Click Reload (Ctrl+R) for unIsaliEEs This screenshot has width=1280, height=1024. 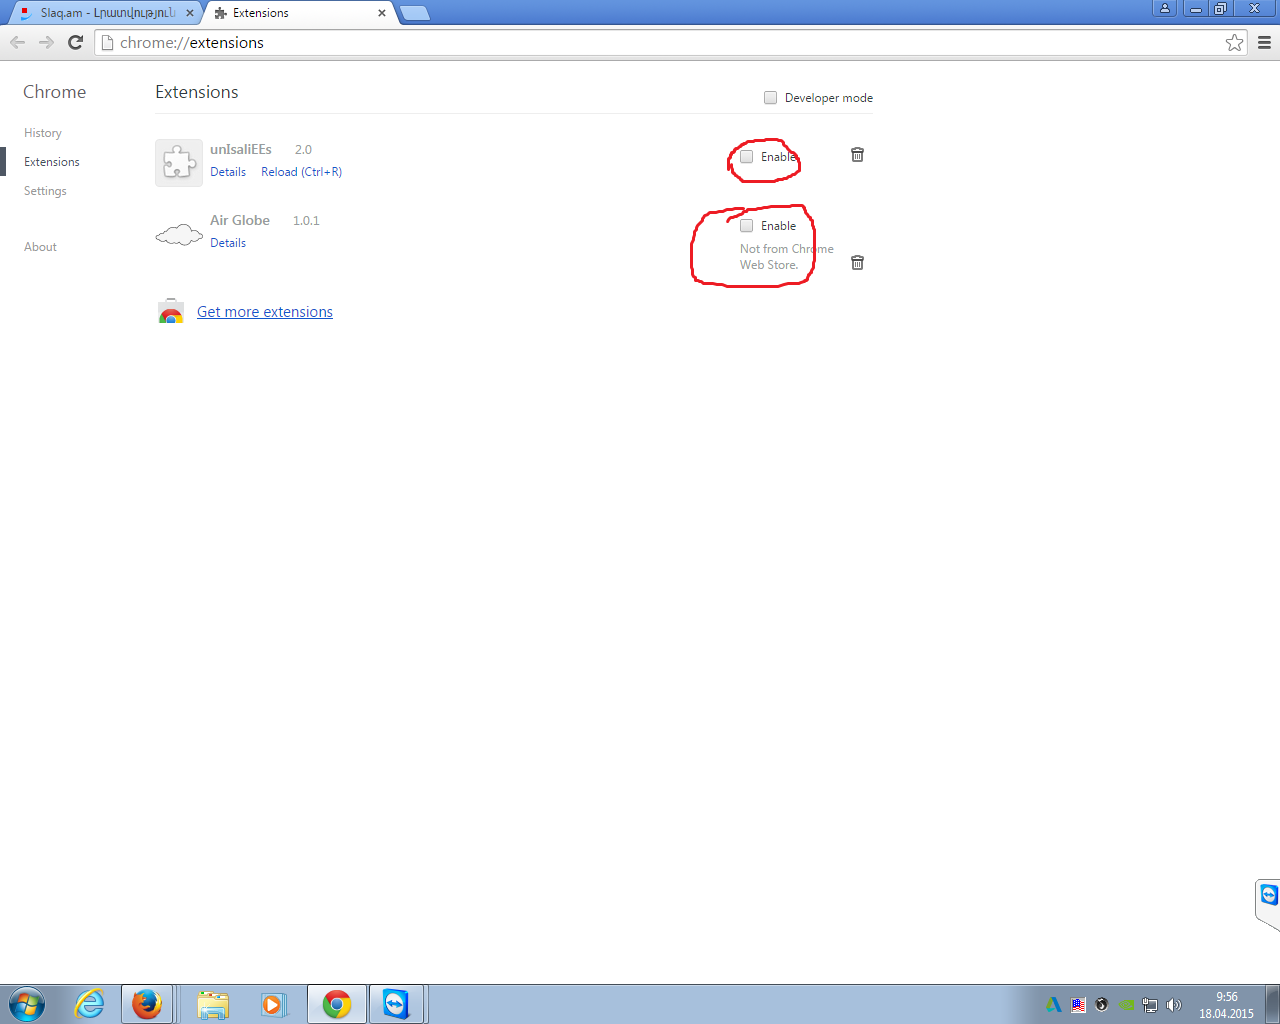pos(302,172)
